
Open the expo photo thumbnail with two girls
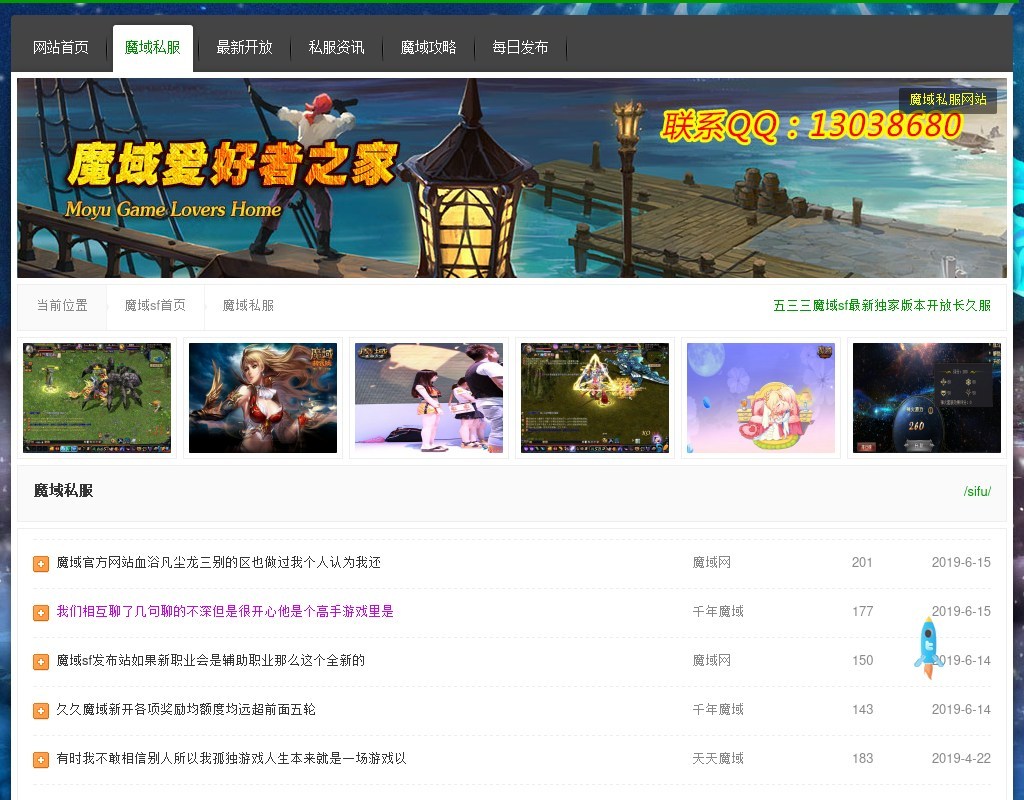pyautogui.click(x=429, y=398)
